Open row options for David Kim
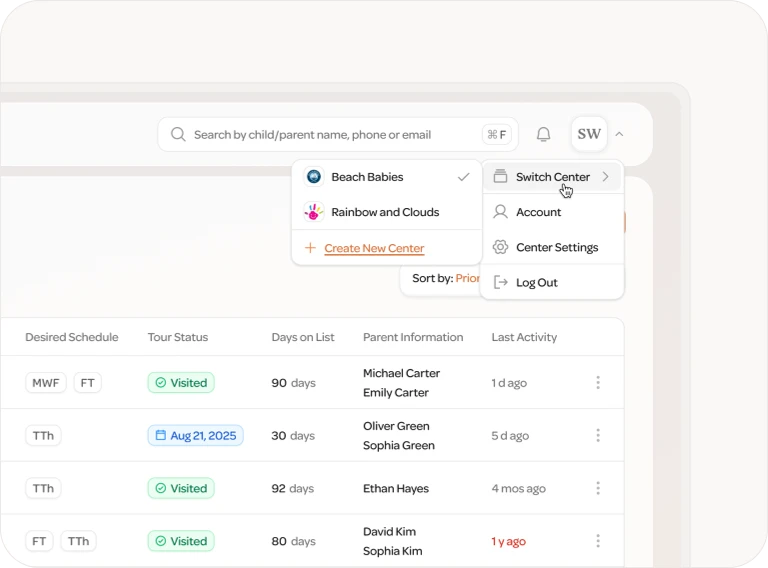Viewport: 768px width, 568px height. point(598,541)
